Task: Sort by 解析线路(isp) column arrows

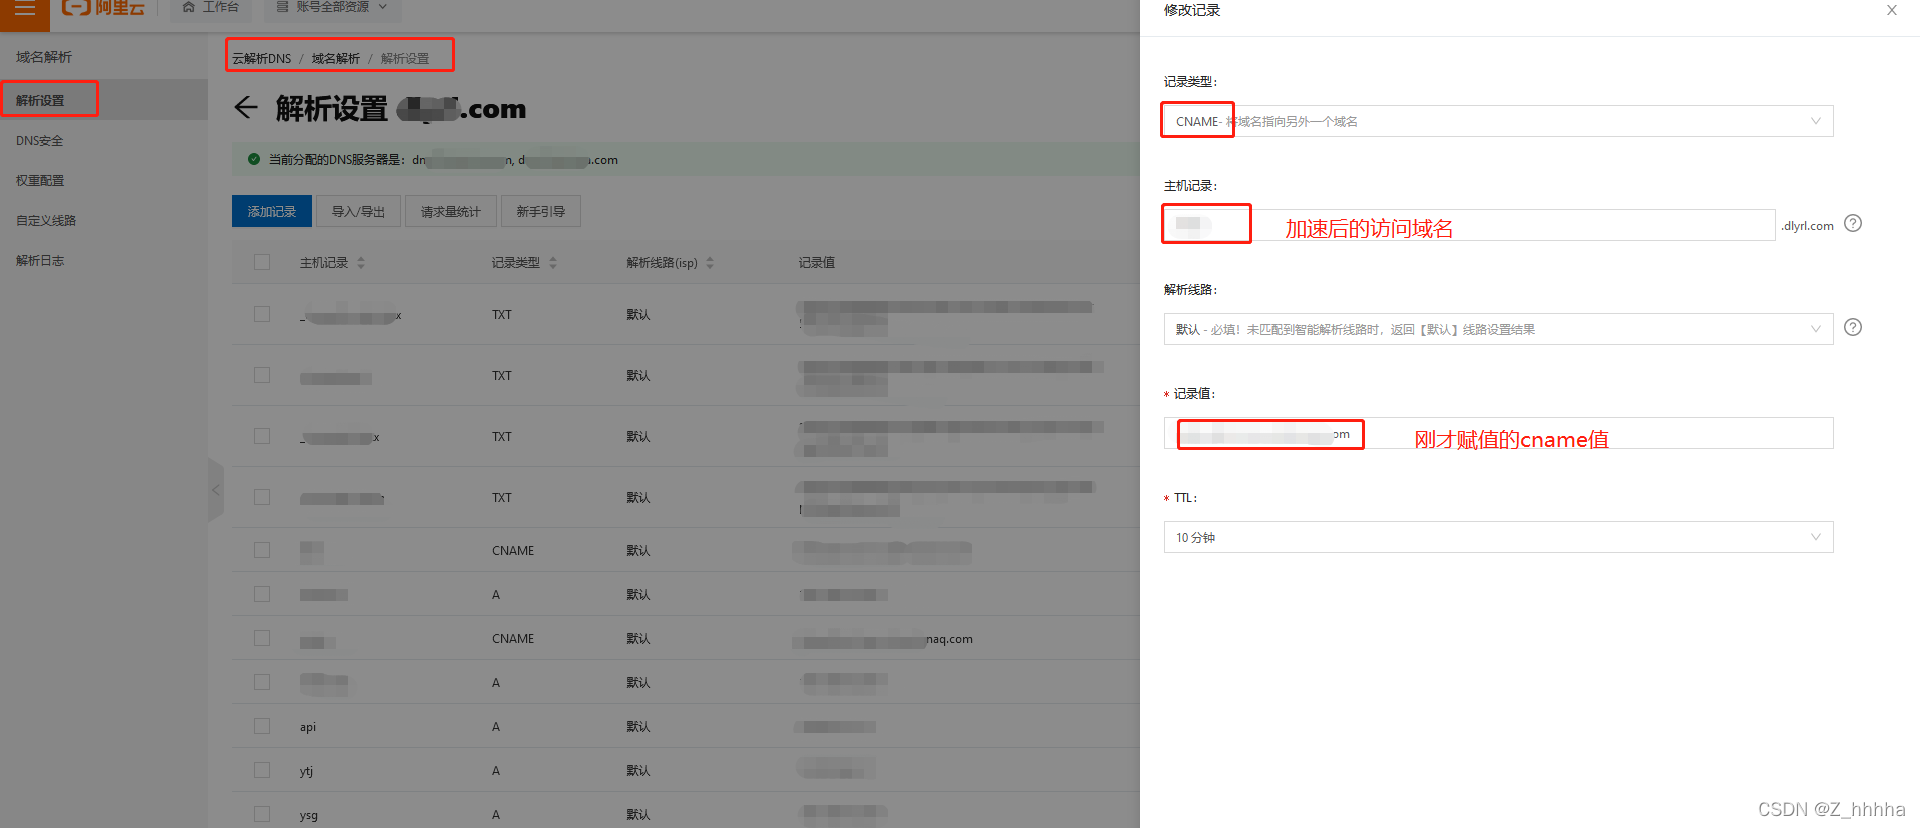Action: [710, 262]
